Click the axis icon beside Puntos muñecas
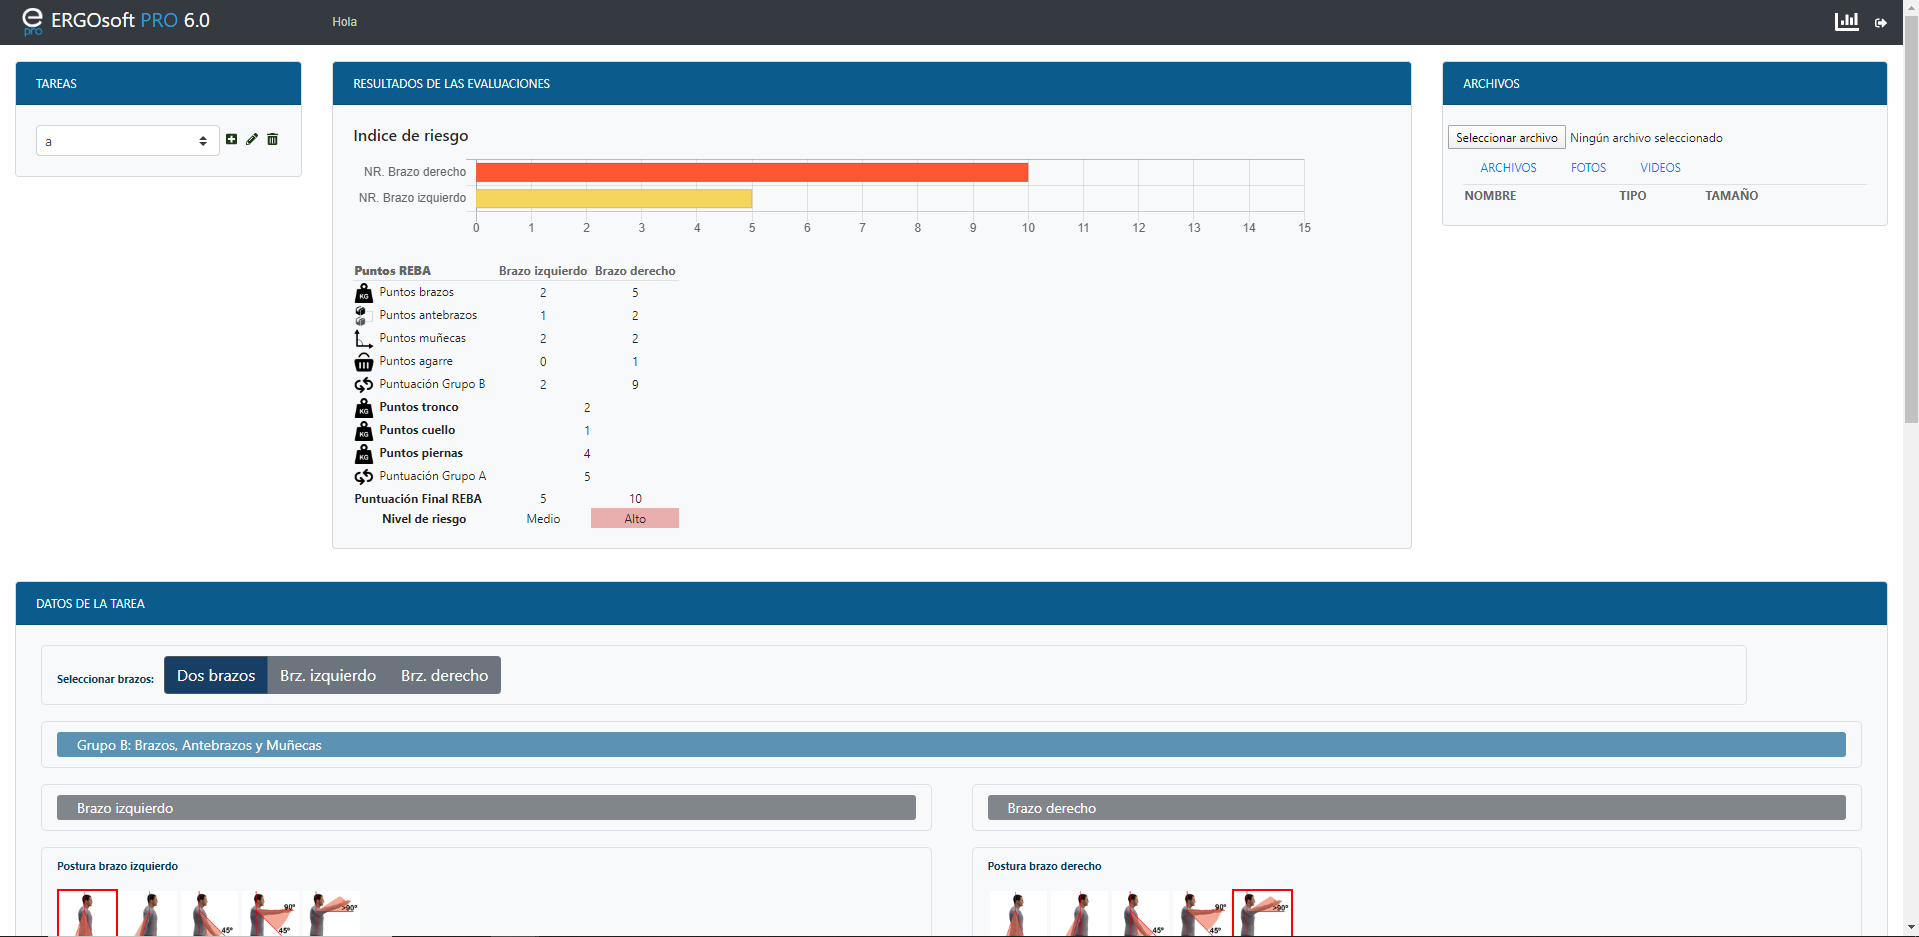This screenshot has height=937, width=1919. [x=364, y=339]
